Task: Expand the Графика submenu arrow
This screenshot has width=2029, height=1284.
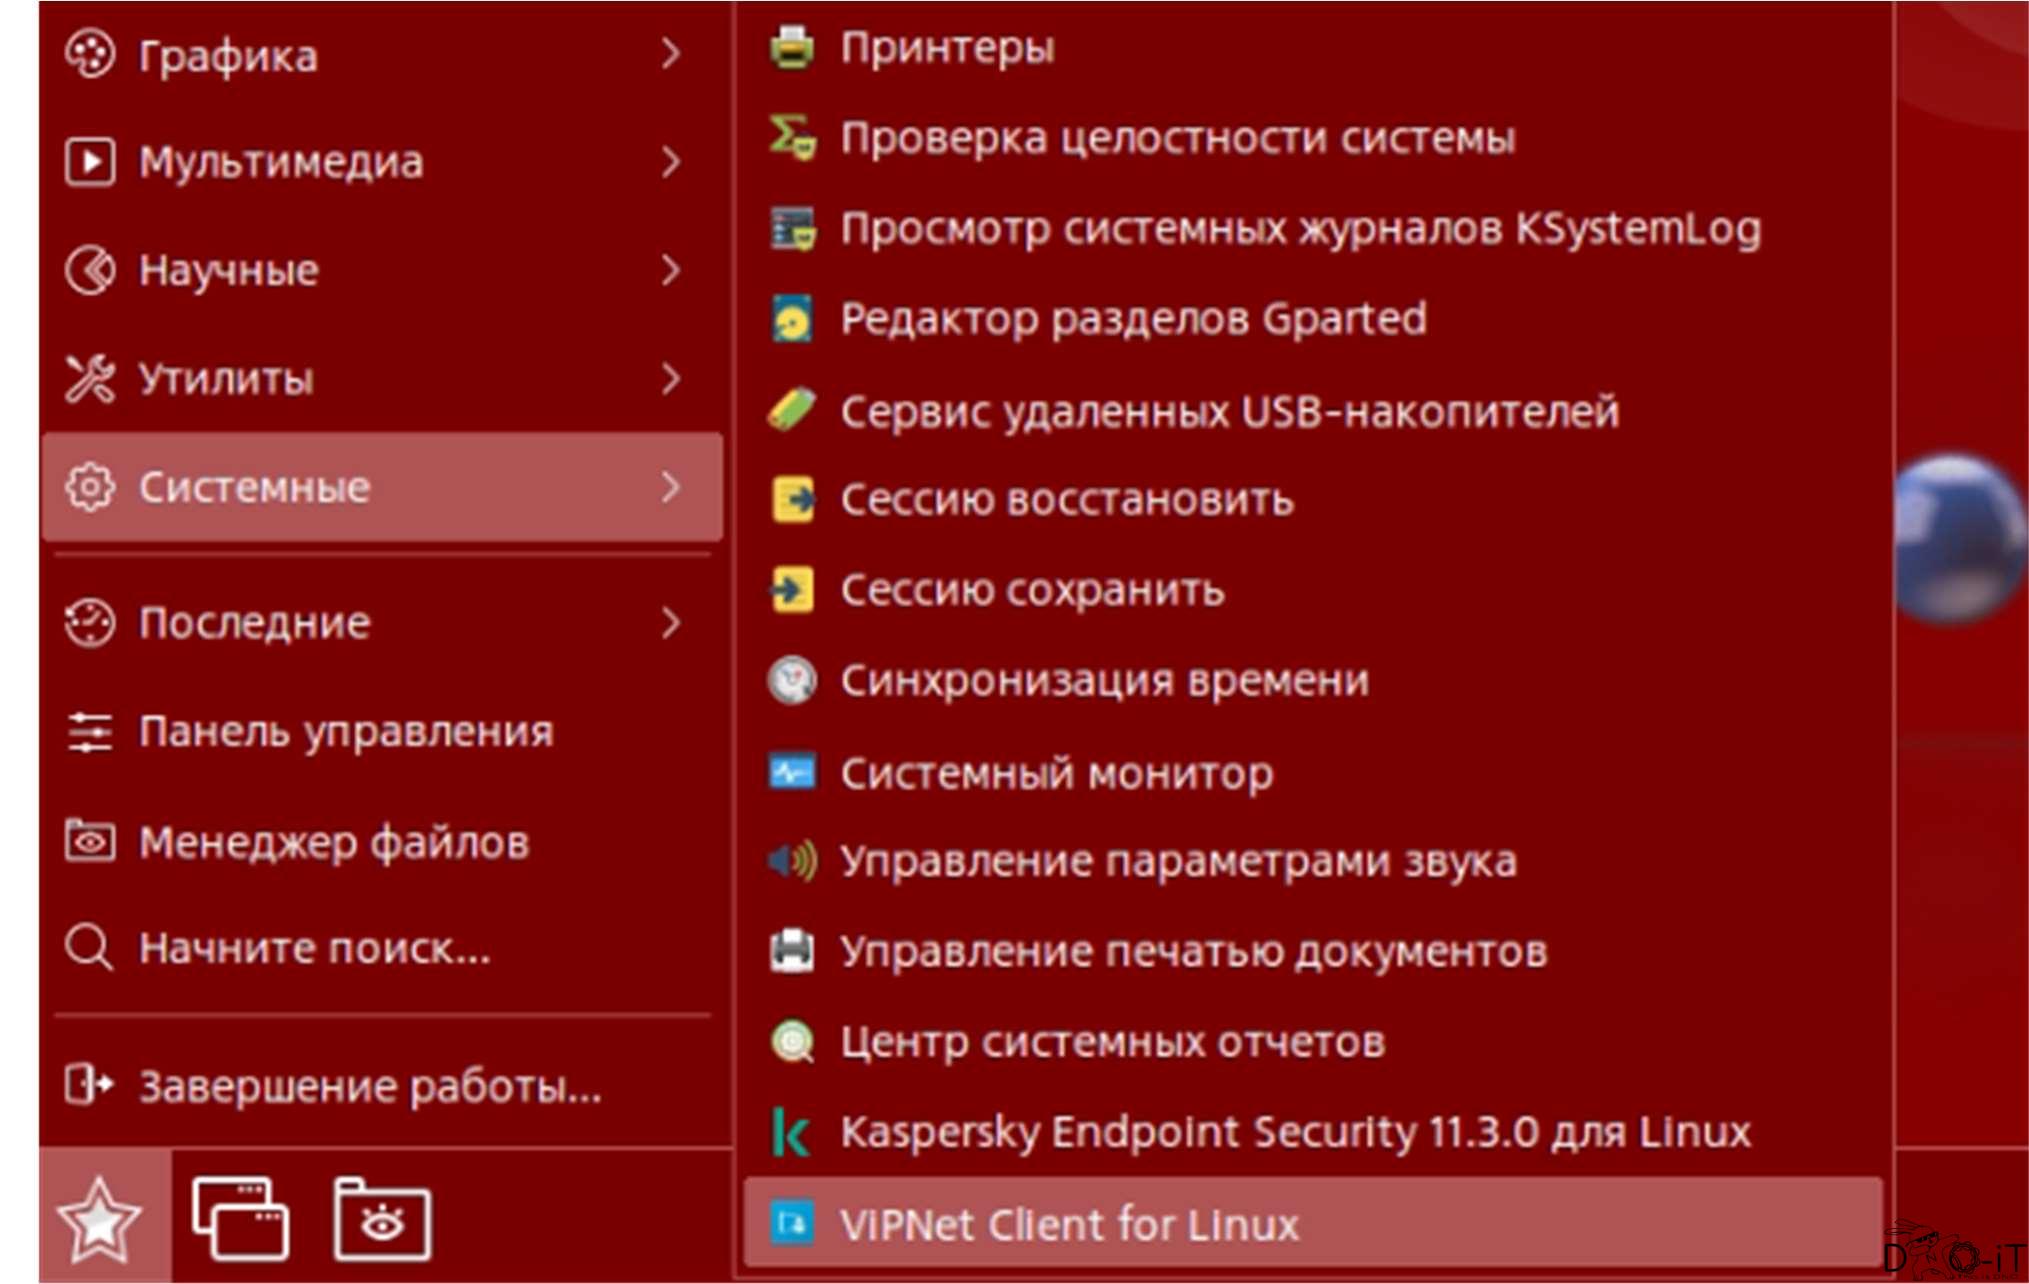Action: 671,54
